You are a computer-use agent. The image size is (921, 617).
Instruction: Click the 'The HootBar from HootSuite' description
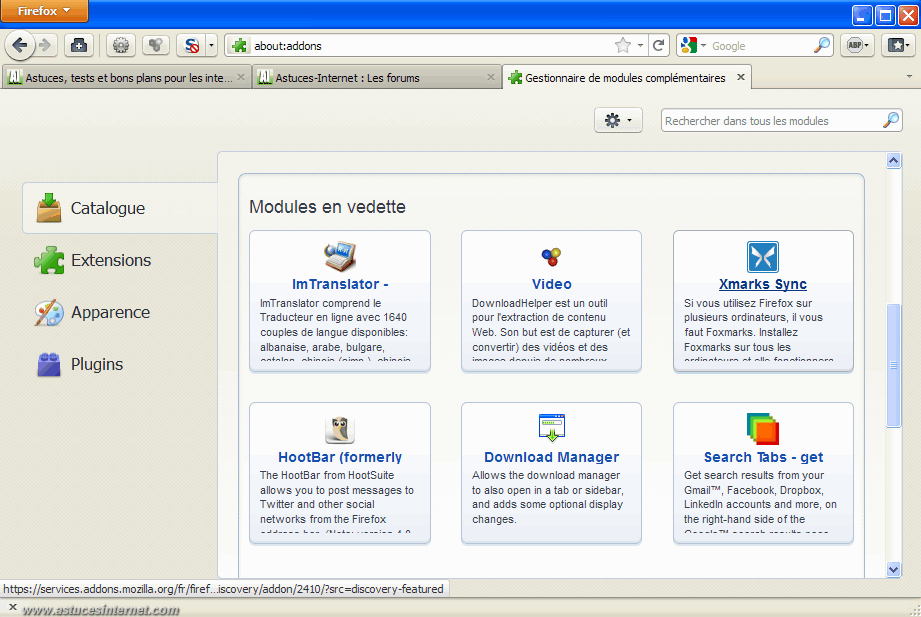click(x=337, y=501)
